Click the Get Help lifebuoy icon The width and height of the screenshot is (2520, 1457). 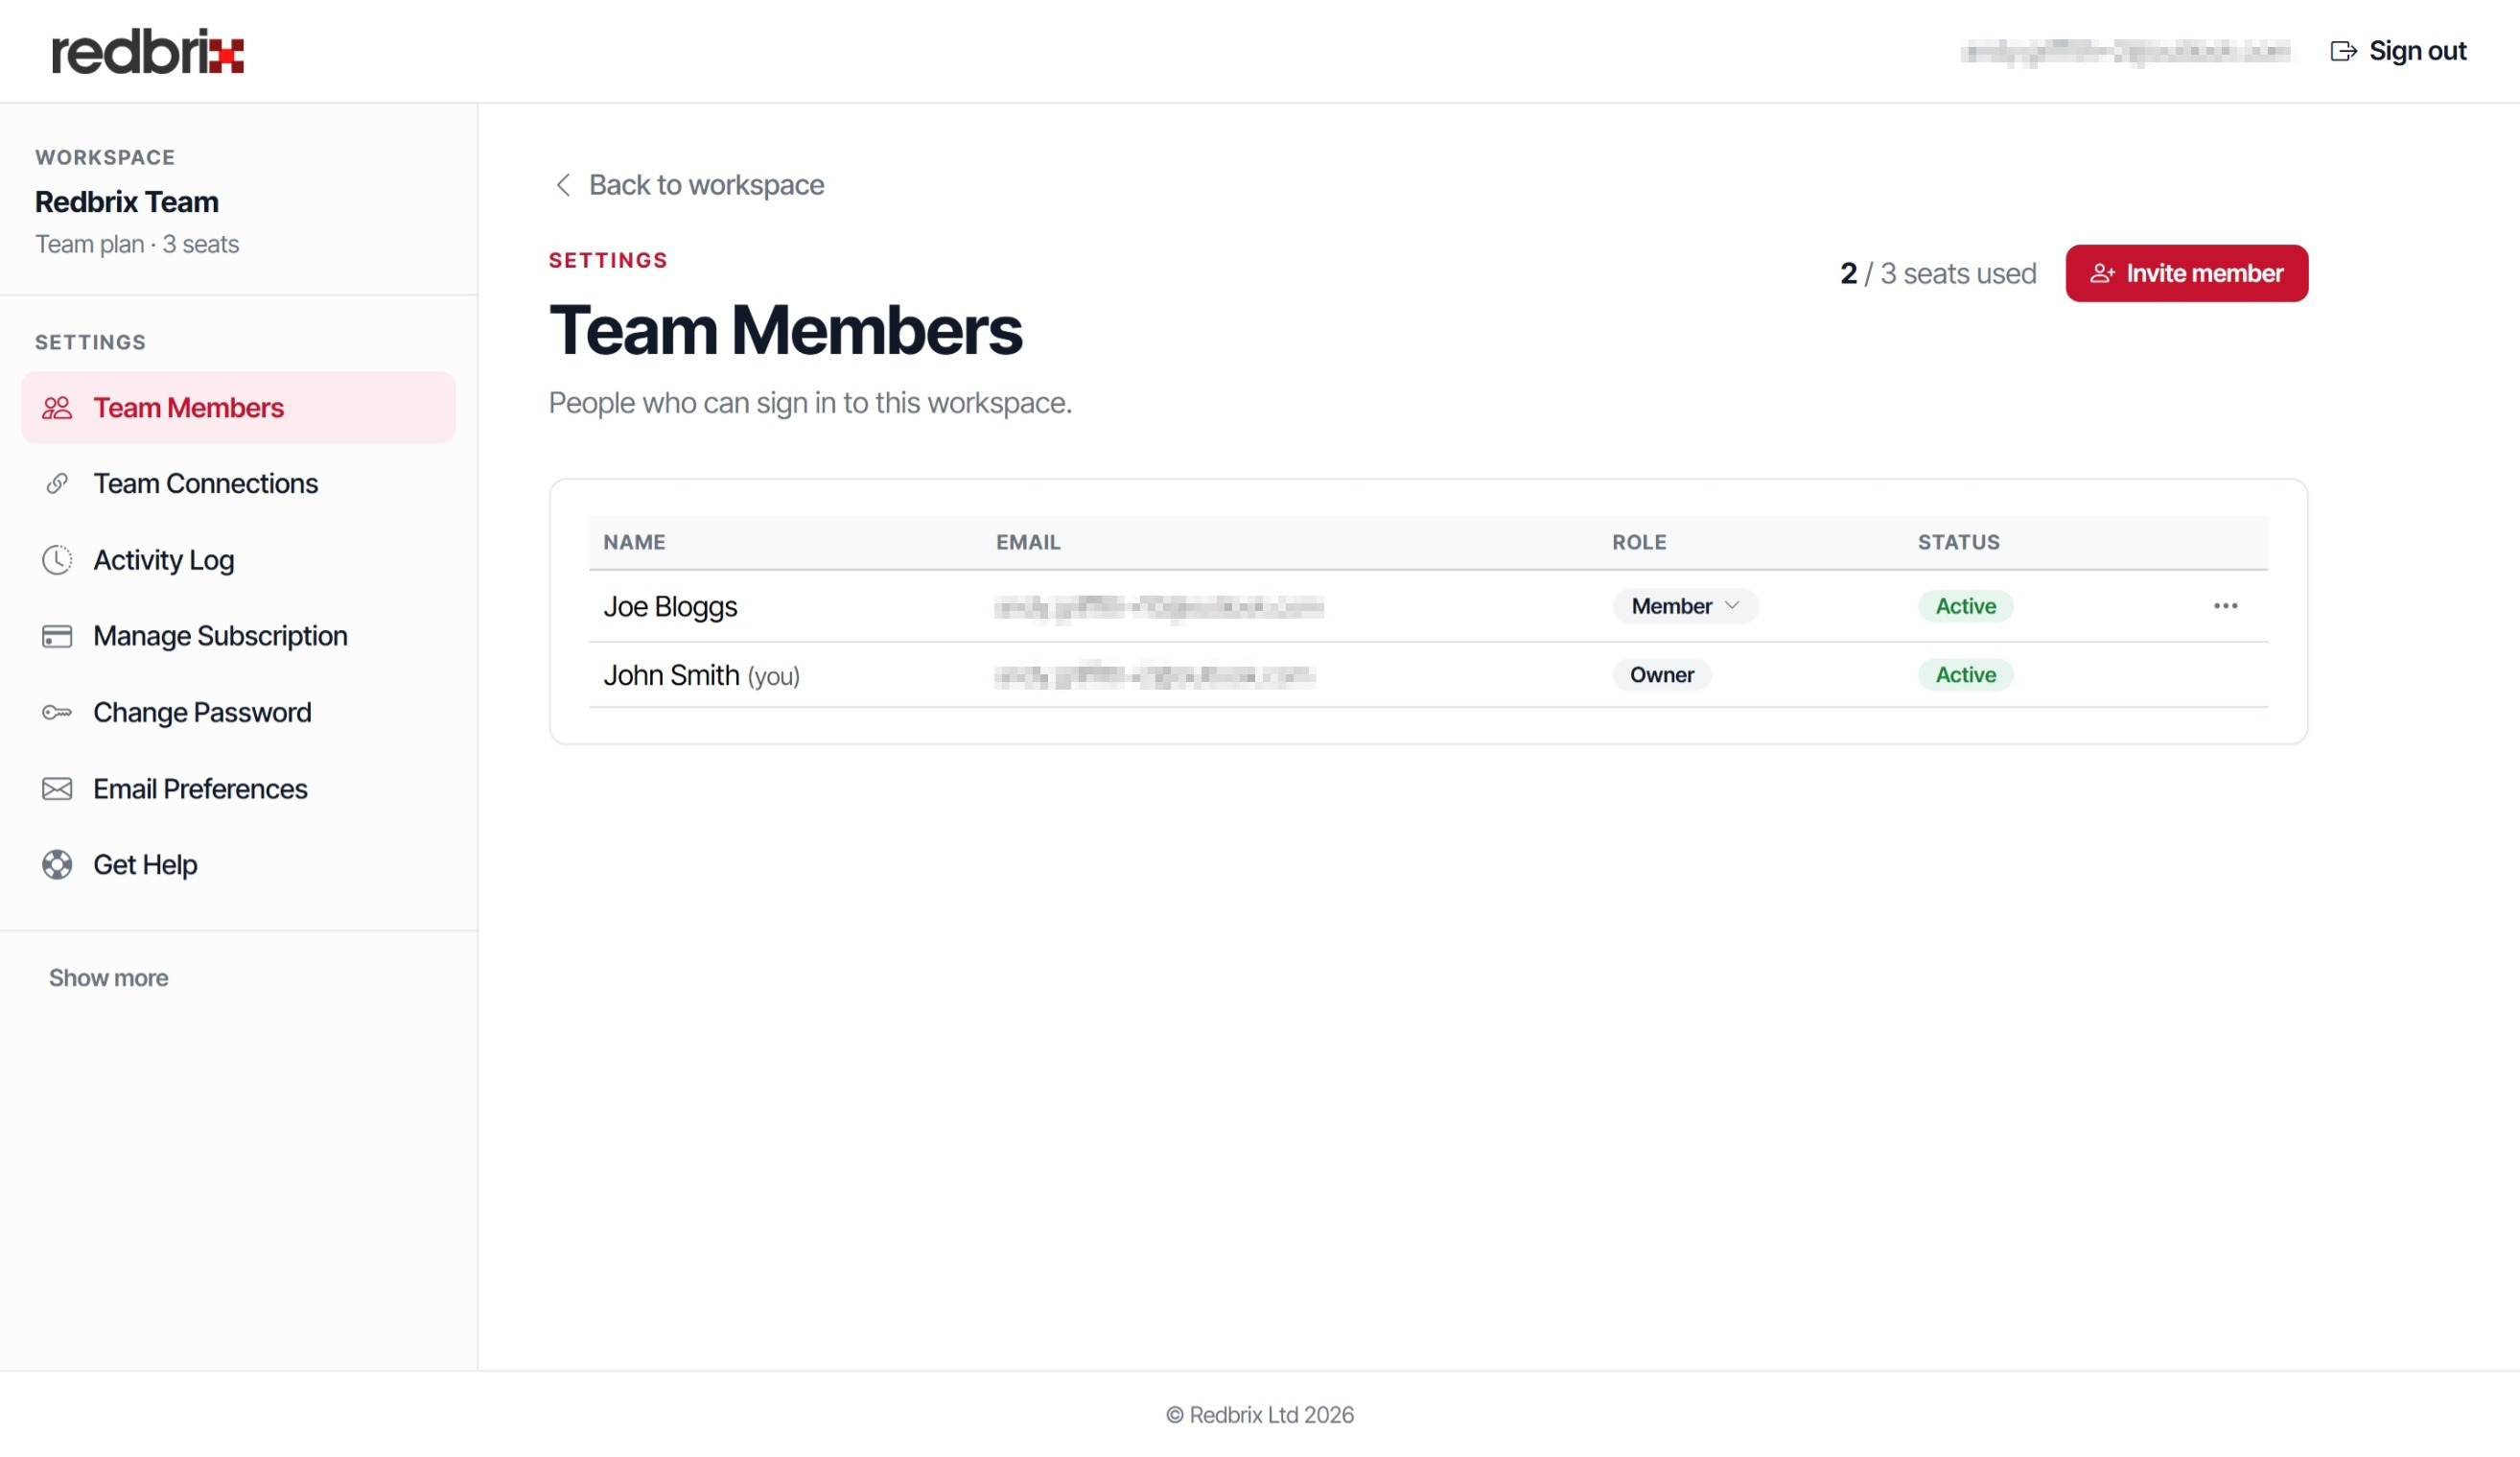coord(57,864)
